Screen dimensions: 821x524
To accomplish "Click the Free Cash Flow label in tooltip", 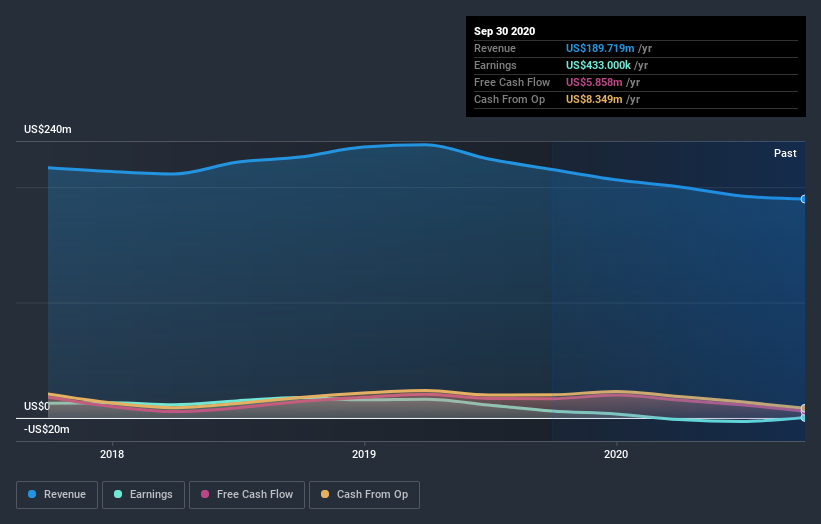I will point(512,82).
